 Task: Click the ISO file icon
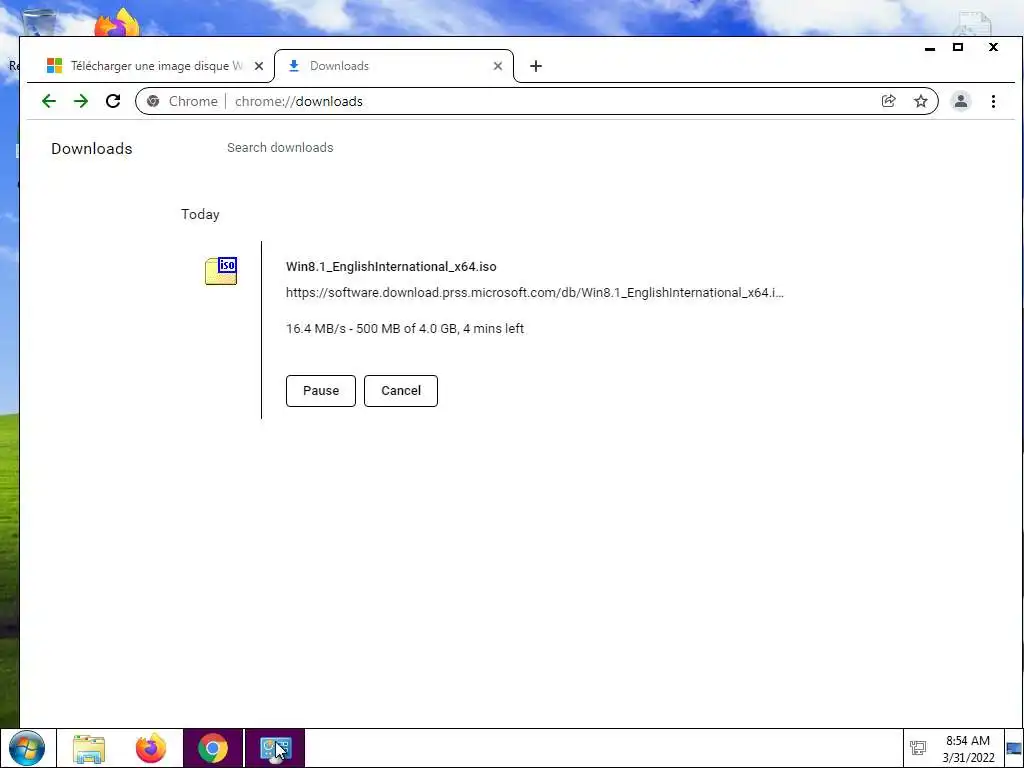(x=221, y=270)
